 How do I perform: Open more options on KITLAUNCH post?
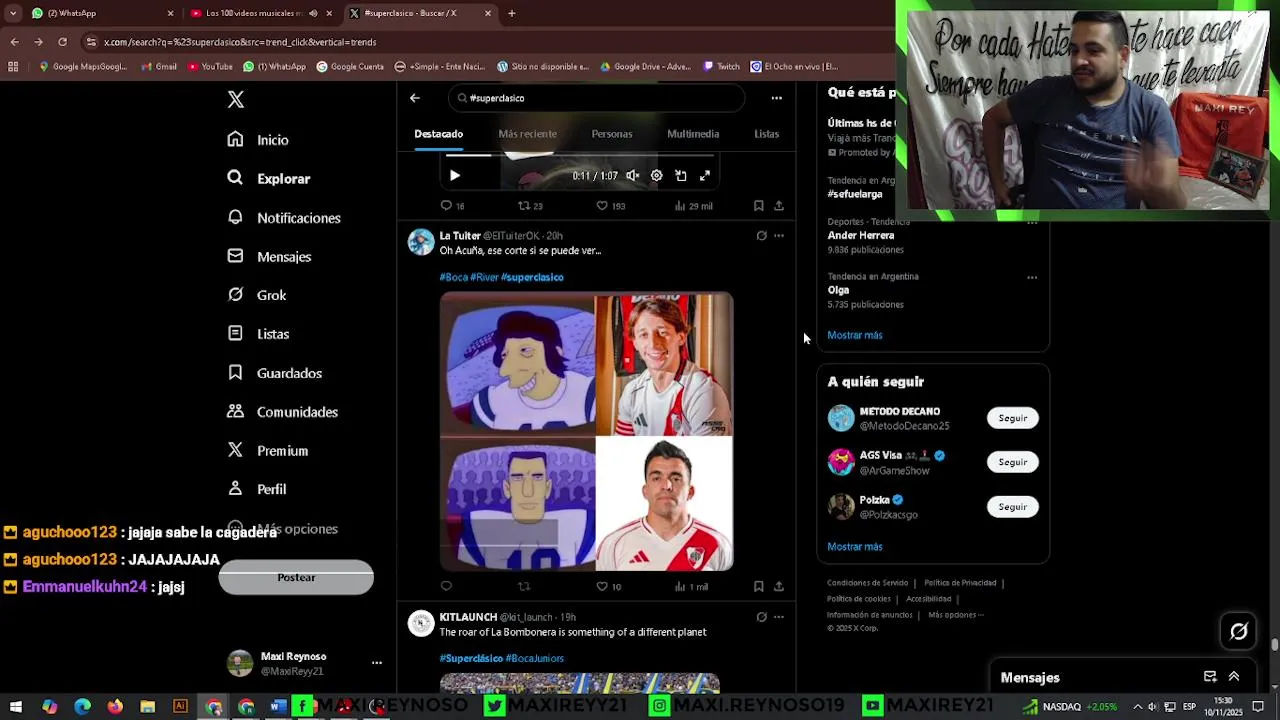[x=779, y=617]
